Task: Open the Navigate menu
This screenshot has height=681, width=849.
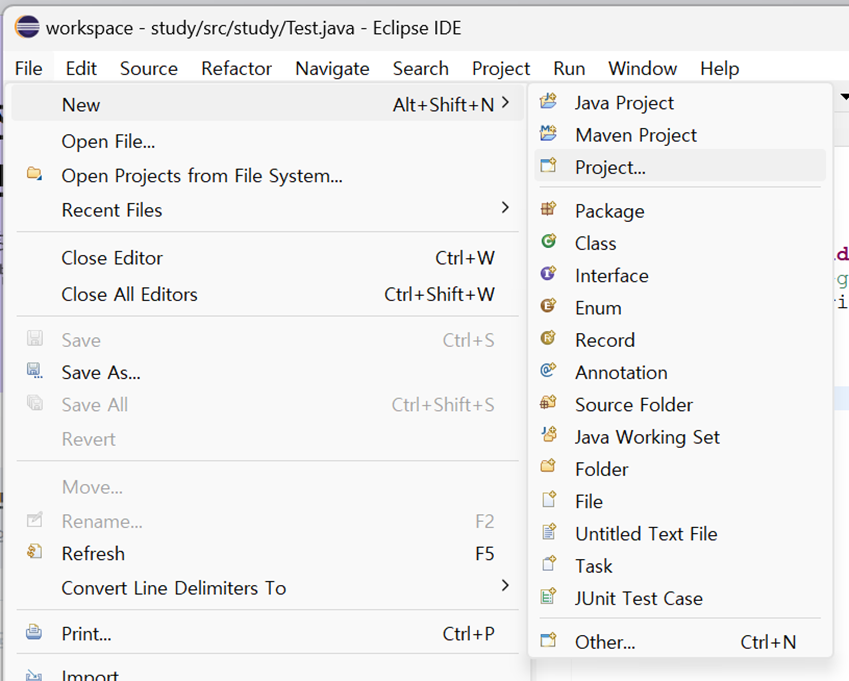Action: 332,68
